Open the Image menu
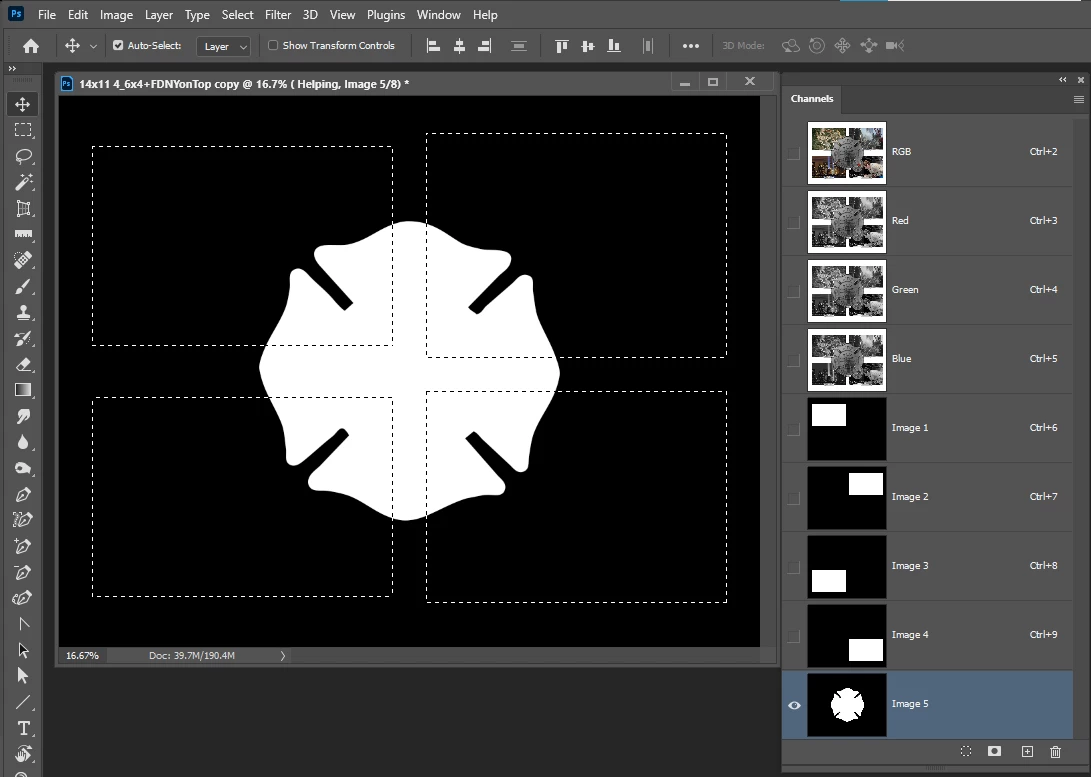This screenshot has height=777, width=1091. point(116,15)
